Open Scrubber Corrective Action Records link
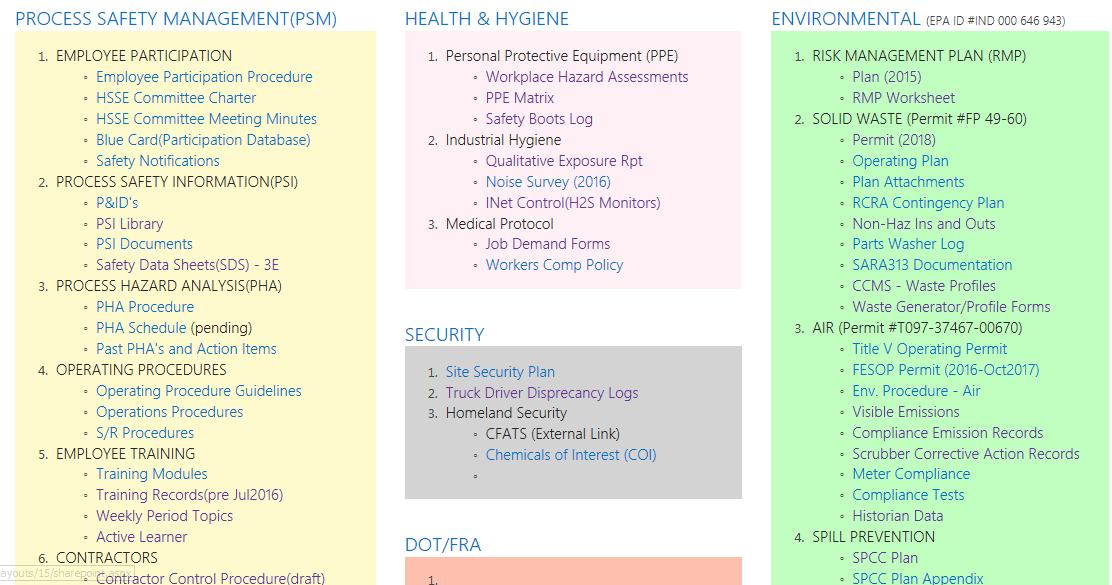Screen dimensions: 1112x585 [x=965, y=454]
